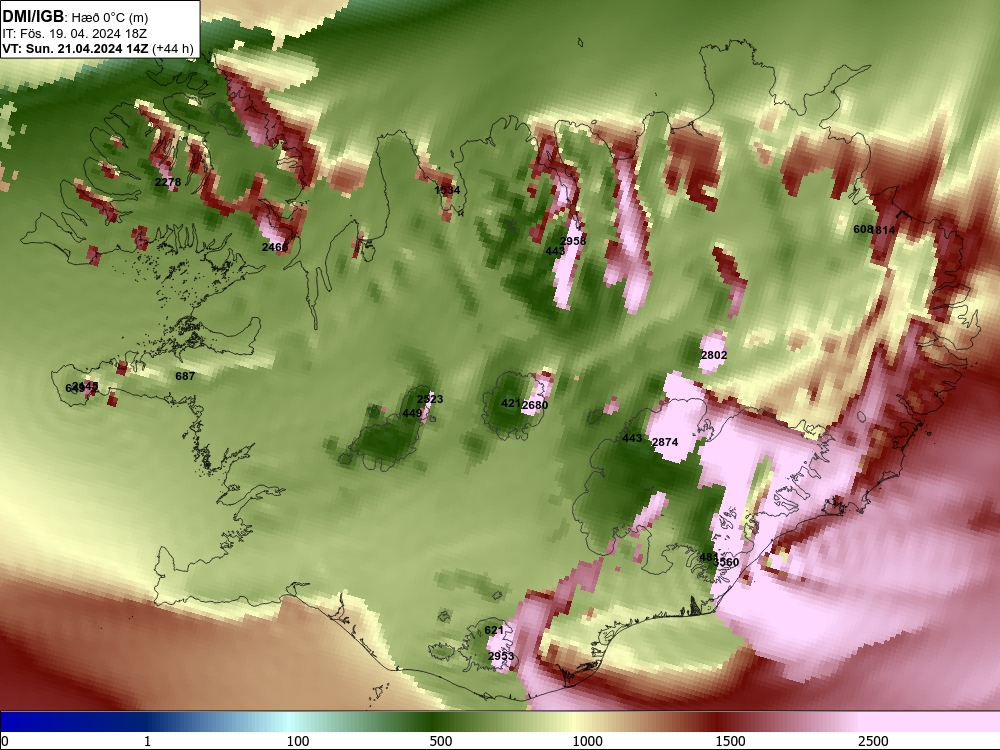This screenshot has width=1000, height=750.
Task: Click the 1000 tick label on colorbar
Action: pyautogui.click(x=587, y=741)
